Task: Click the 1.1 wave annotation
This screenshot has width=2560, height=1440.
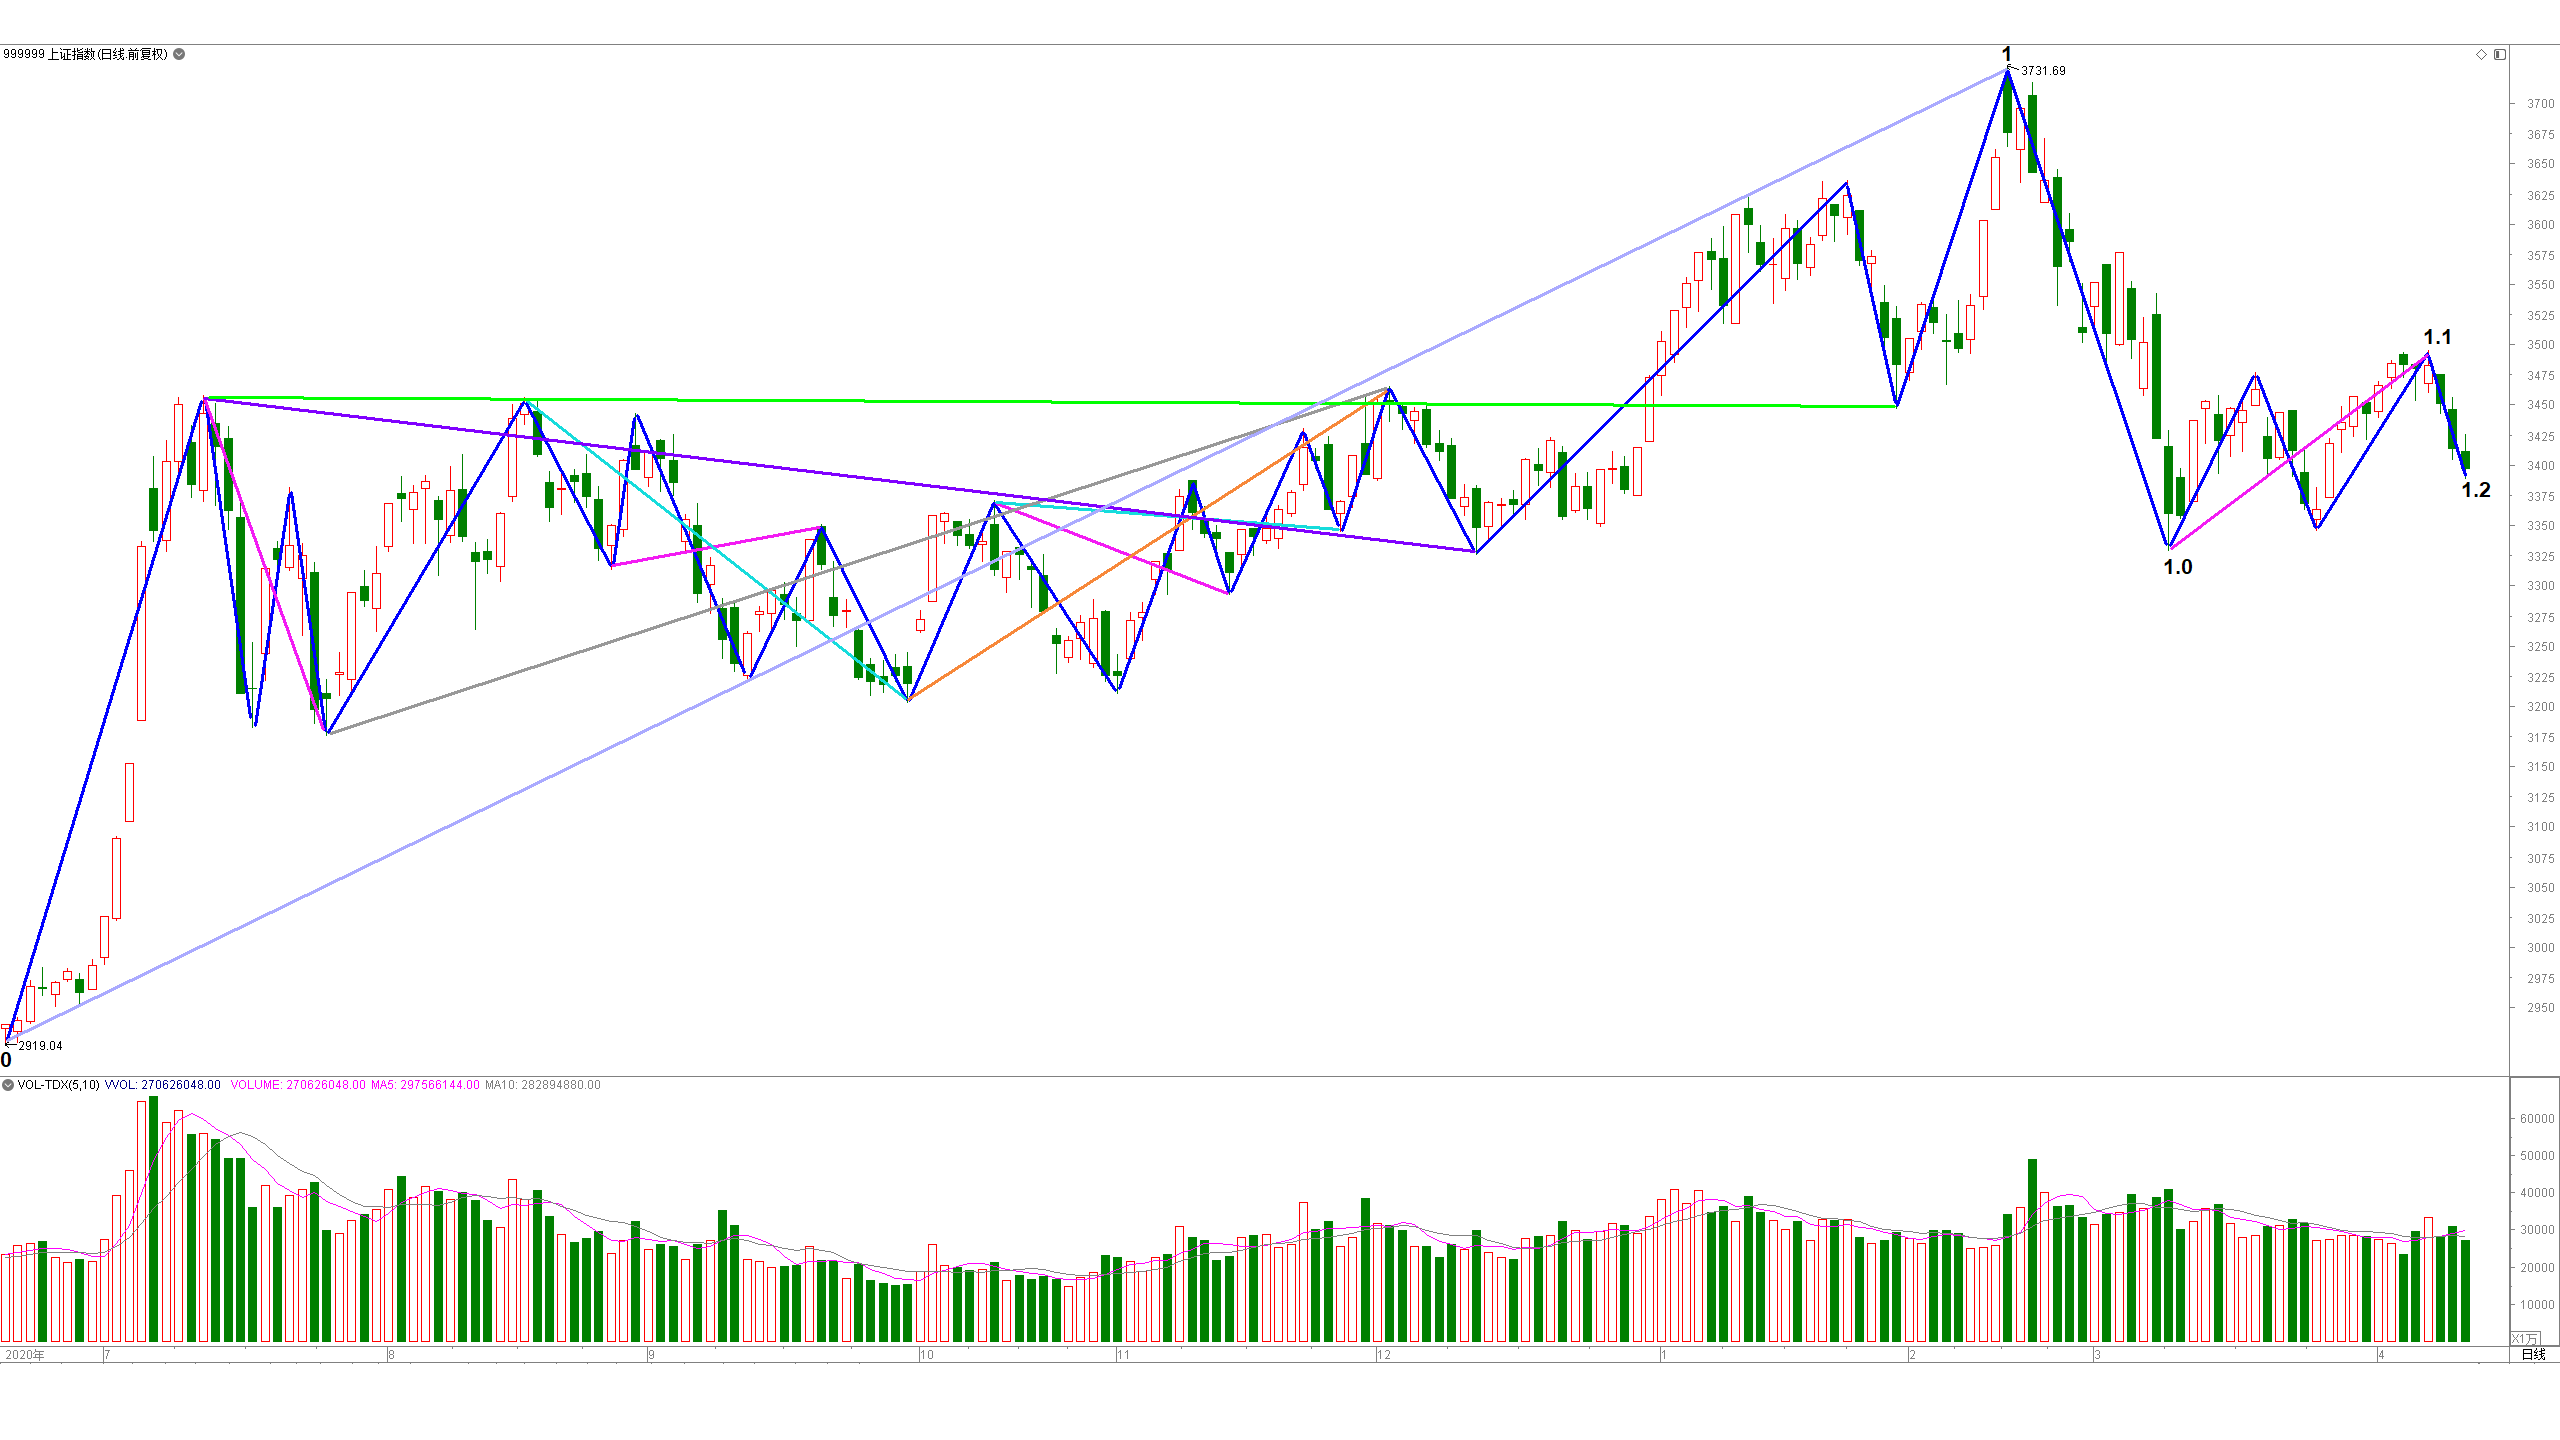Action: coord(2437,337)
